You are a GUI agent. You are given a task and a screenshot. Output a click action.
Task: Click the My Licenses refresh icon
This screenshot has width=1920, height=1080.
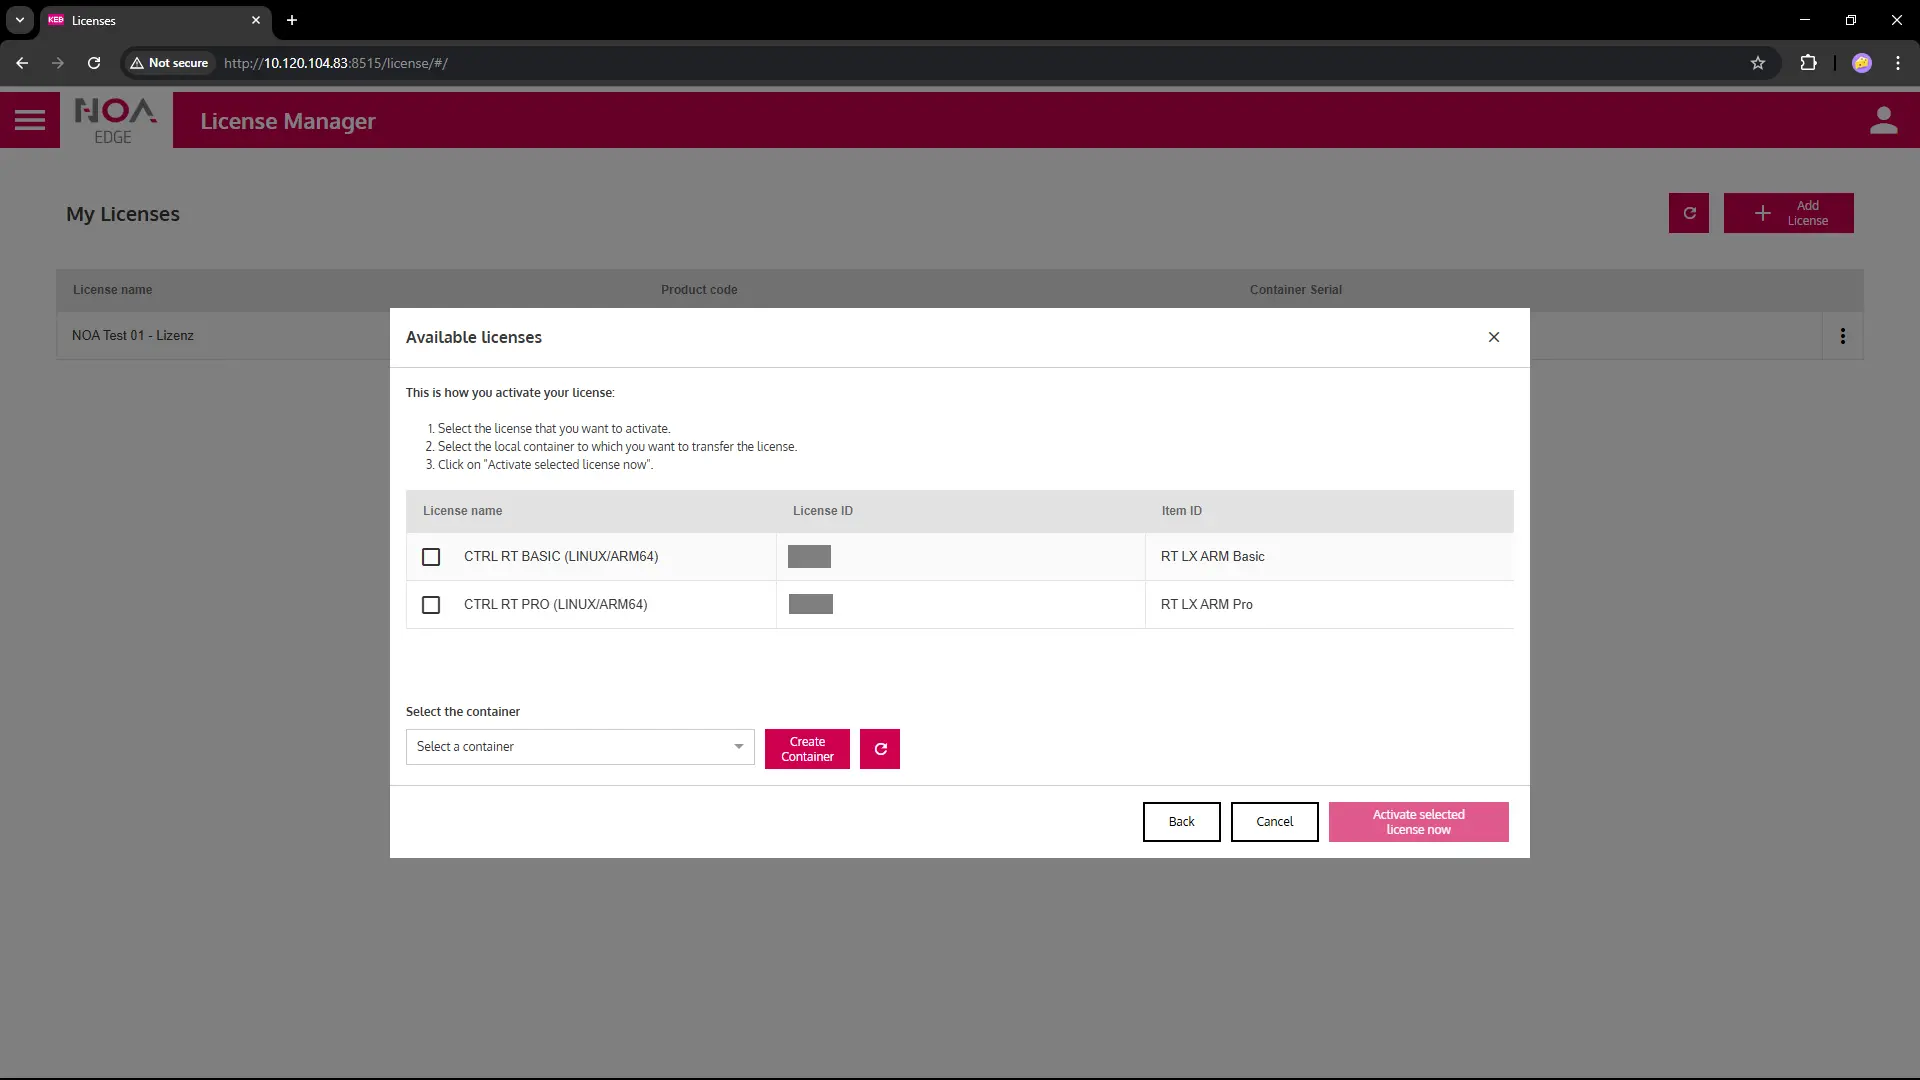[x=1689, y=213]
